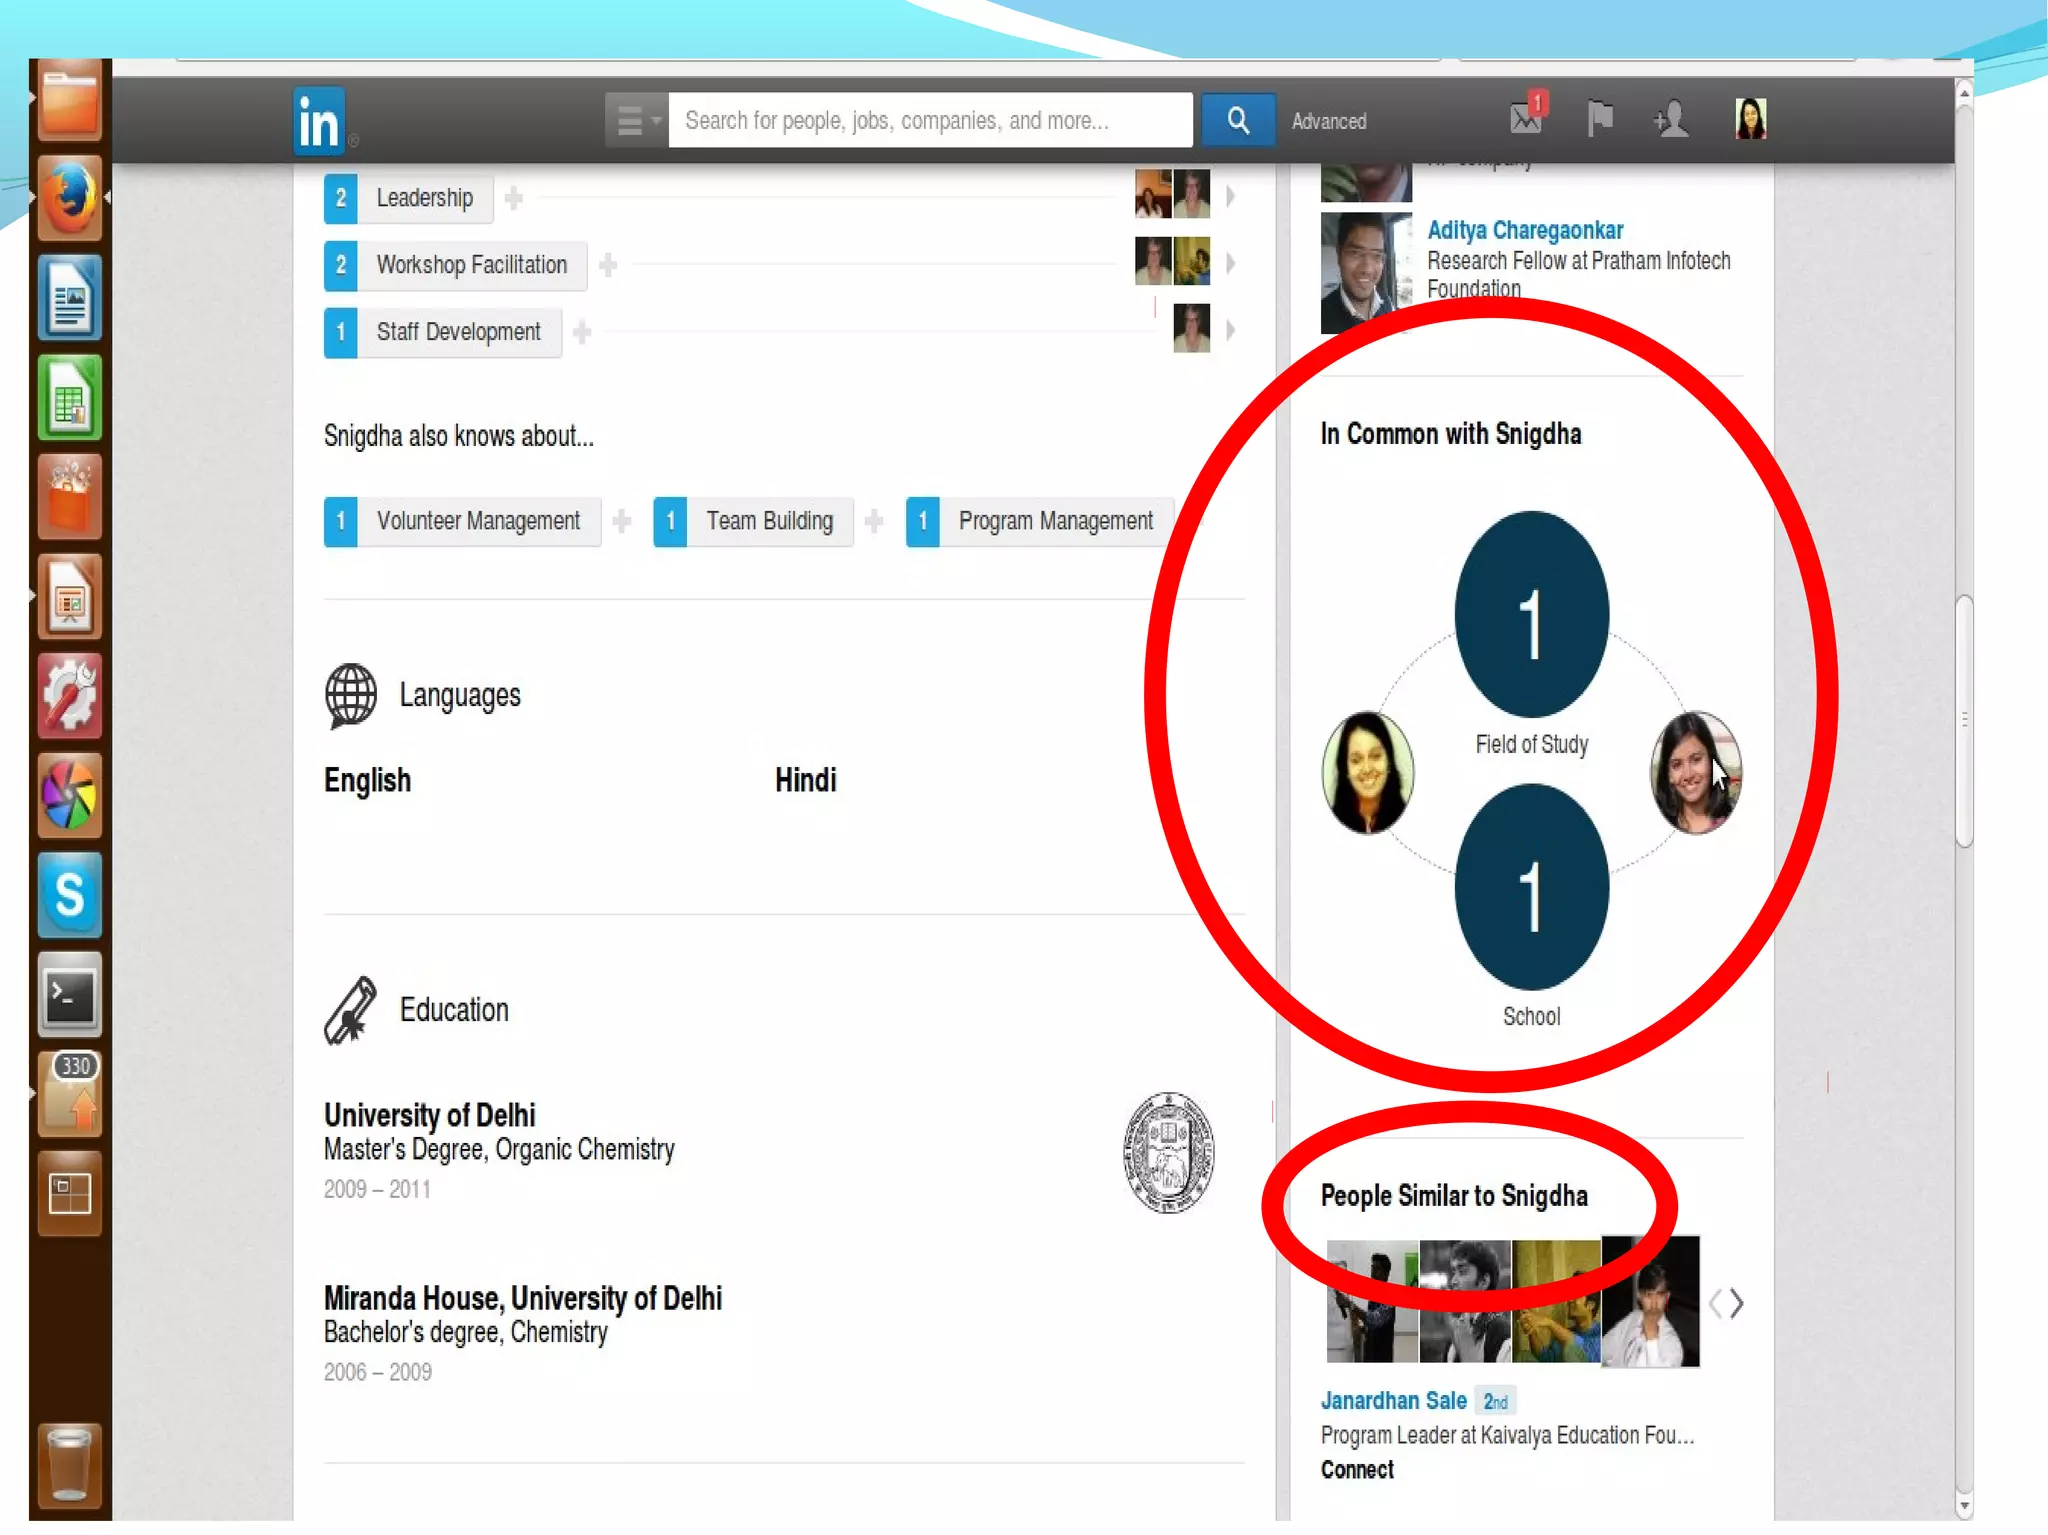This screenshot has height=1535, width=2048.
Task: Endorse Workshop Facilitation via plus icon
Action: (x=608, y=265)
